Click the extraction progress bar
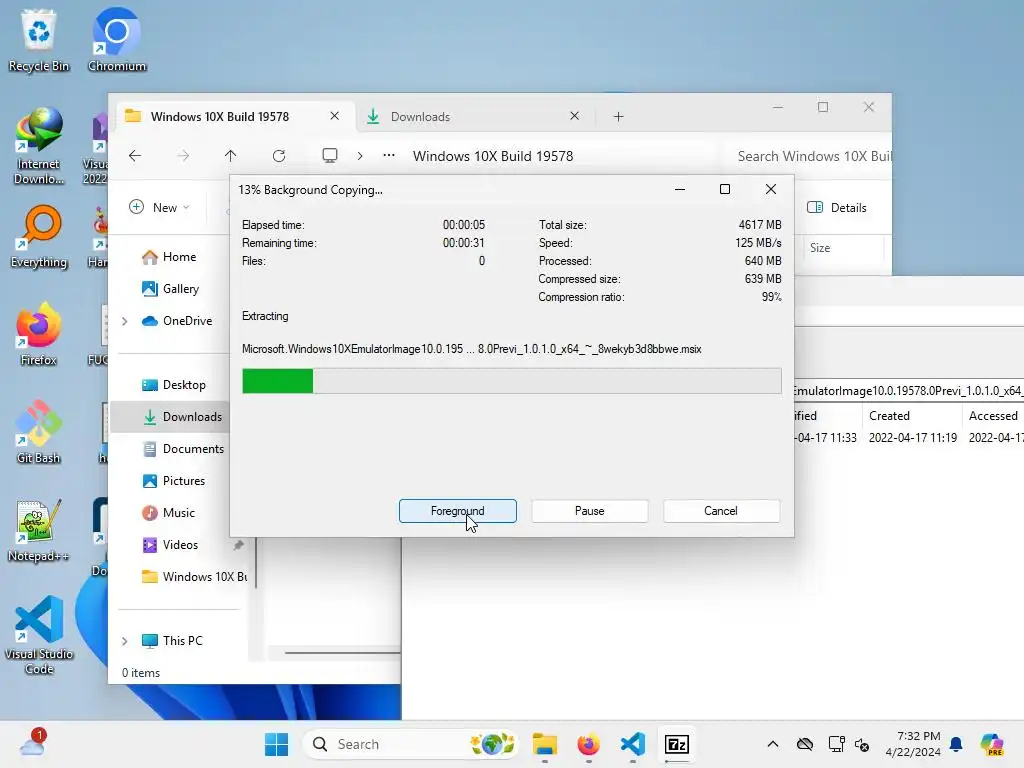 (511, 381)
